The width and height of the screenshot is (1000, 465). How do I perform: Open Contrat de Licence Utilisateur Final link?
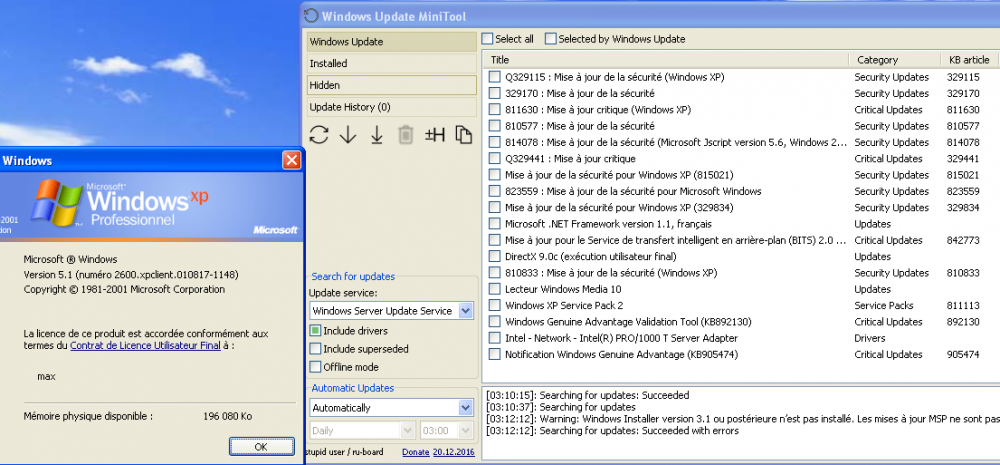coord(145,345)
